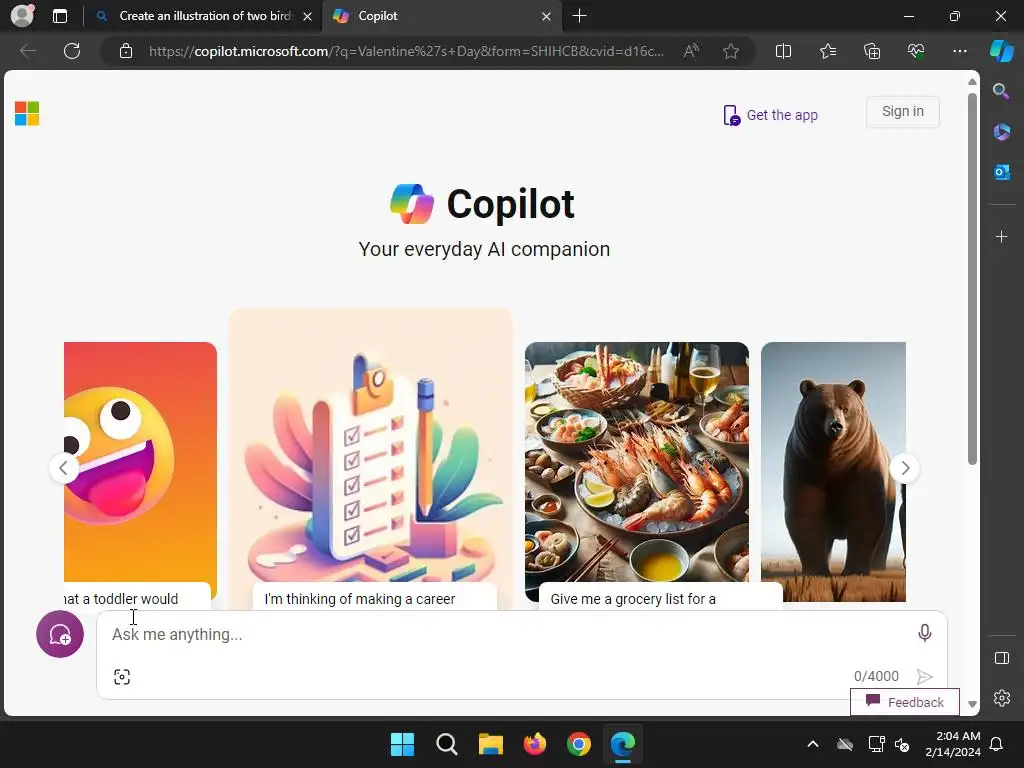Add an image with the visual search icon
This screenshot has height=768, width=1024.
122,677
